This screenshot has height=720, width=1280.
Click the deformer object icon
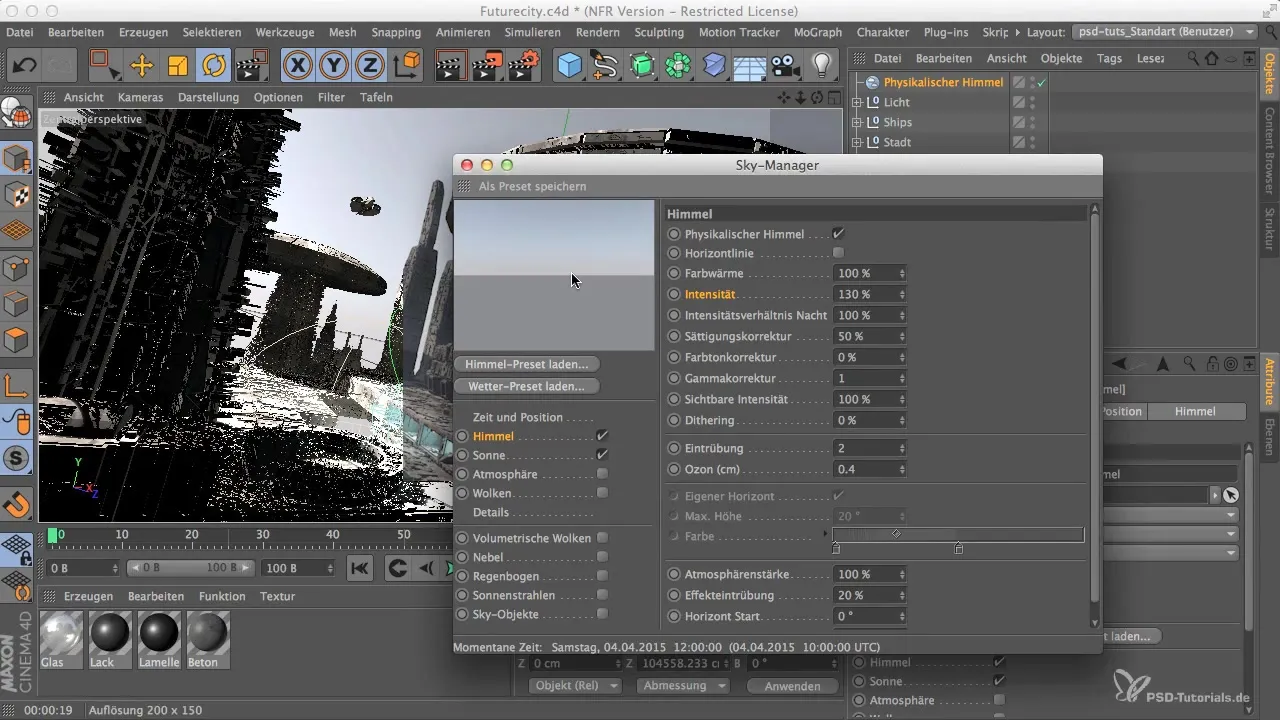tap(714, 66)
